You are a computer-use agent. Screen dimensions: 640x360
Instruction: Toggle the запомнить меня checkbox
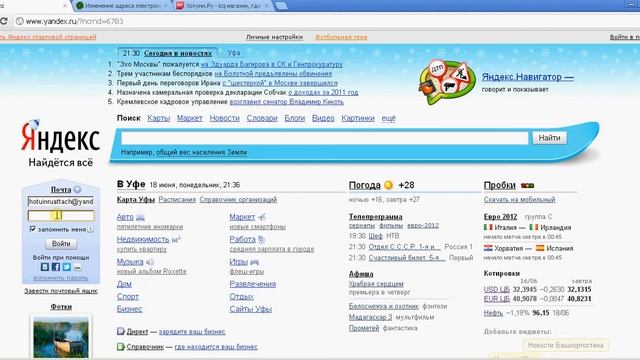coord(33,229)
